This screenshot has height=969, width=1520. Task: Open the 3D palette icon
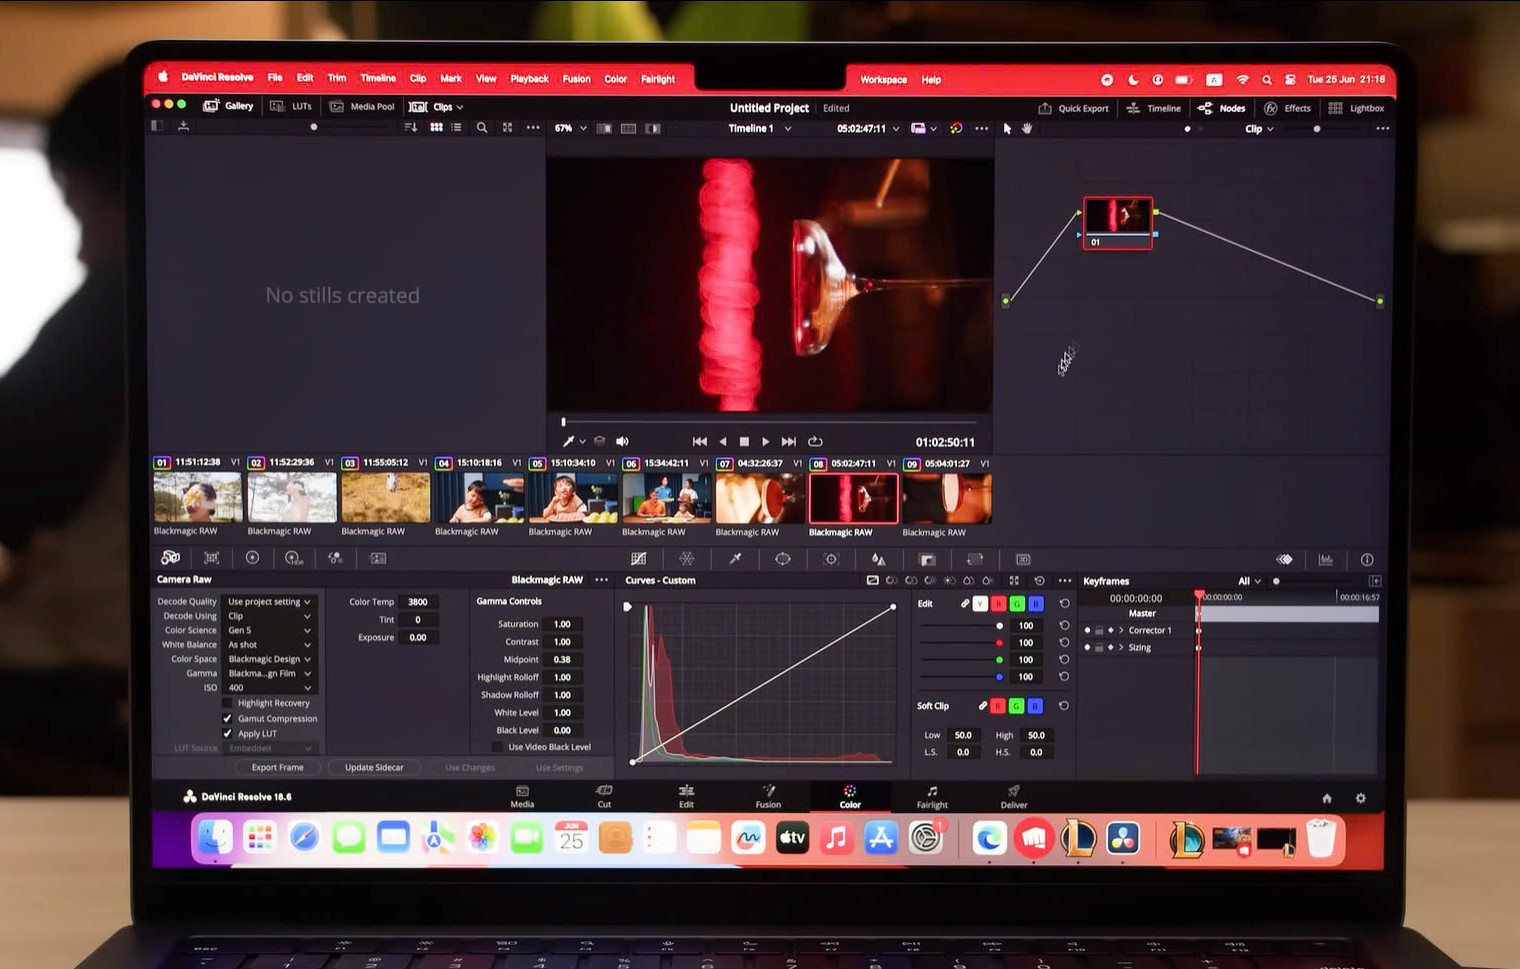1023,559
